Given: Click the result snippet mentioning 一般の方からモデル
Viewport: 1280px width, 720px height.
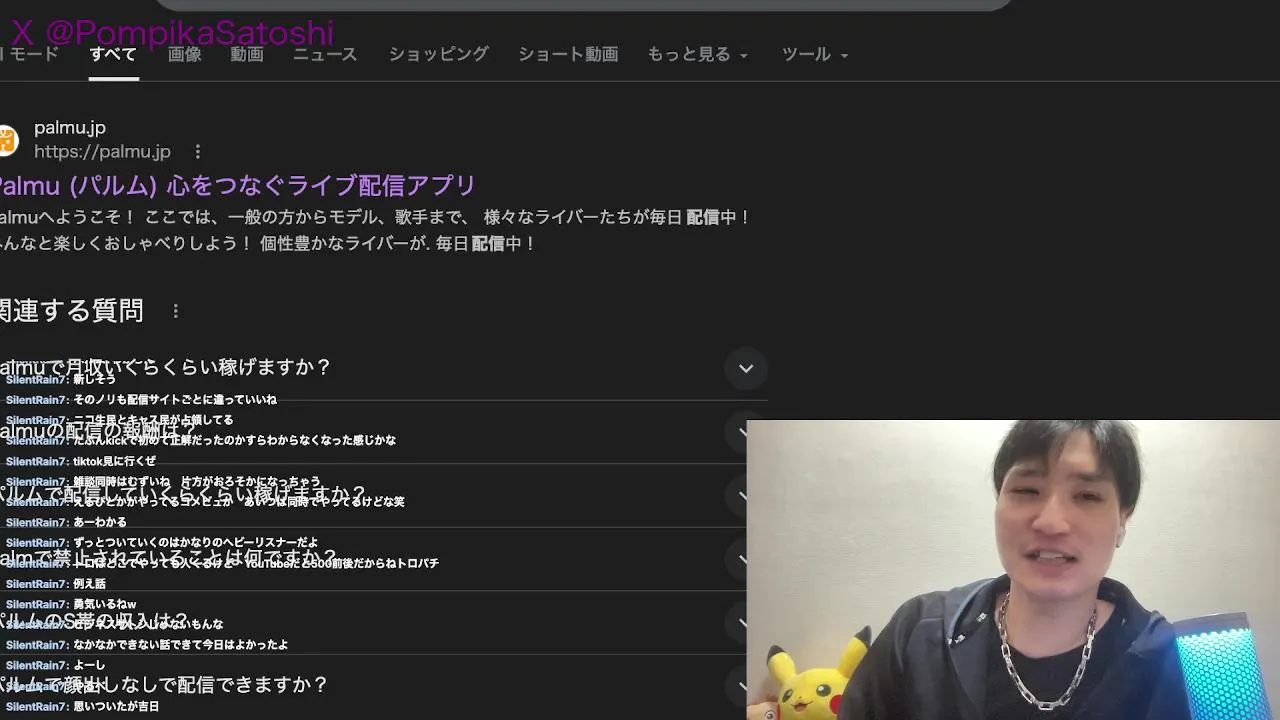Looking at the screenshot, I should (x=375, y=230).
